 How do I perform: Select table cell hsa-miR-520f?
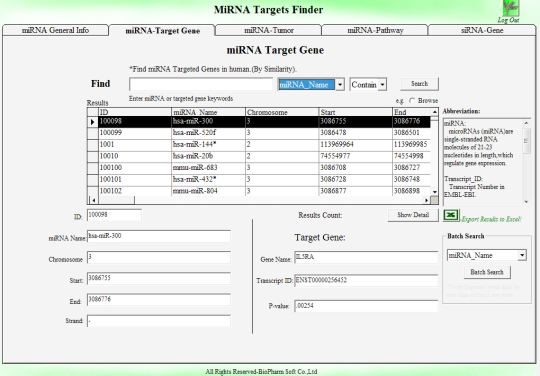point(208,133)
